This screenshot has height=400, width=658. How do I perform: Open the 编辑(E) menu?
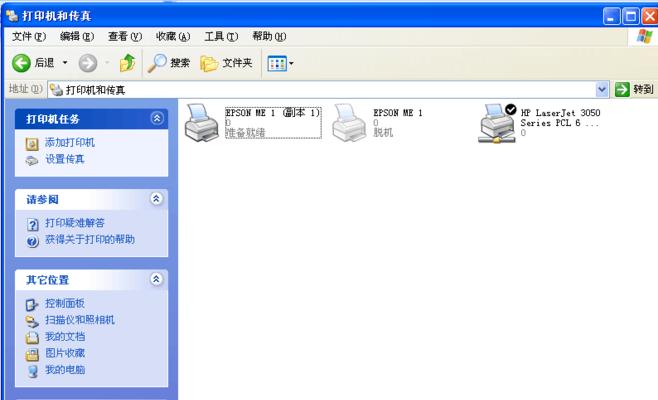coord(77,37)
